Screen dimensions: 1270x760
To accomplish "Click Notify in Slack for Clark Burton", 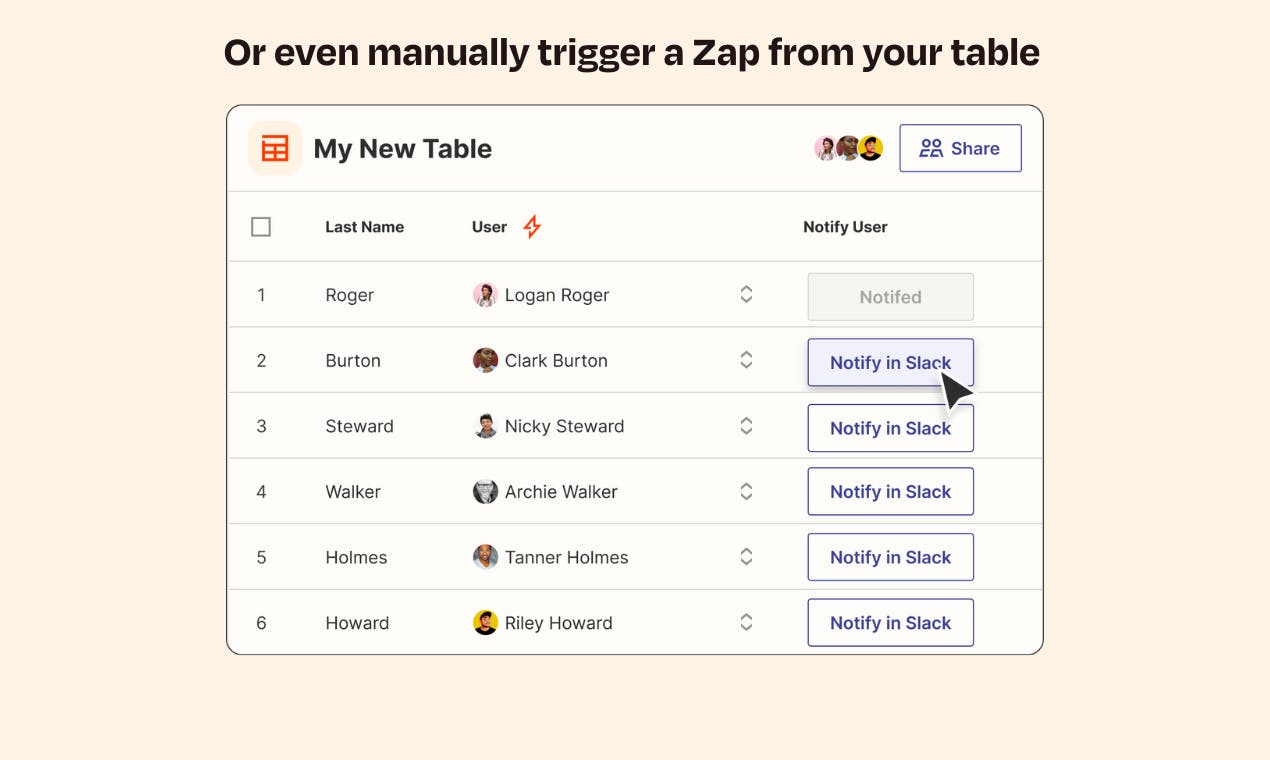I will [890, 362].
